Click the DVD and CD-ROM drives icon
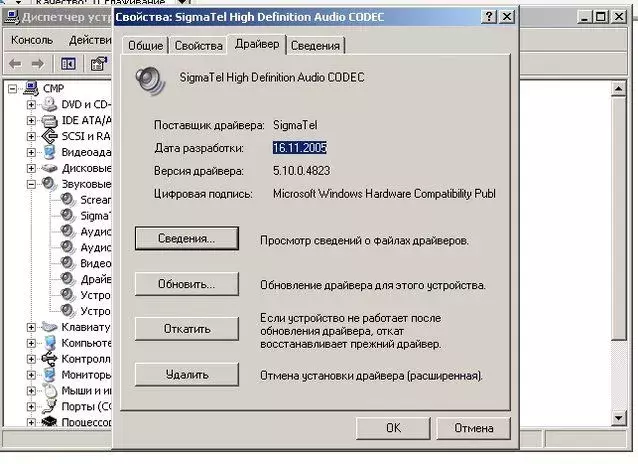 49,104
